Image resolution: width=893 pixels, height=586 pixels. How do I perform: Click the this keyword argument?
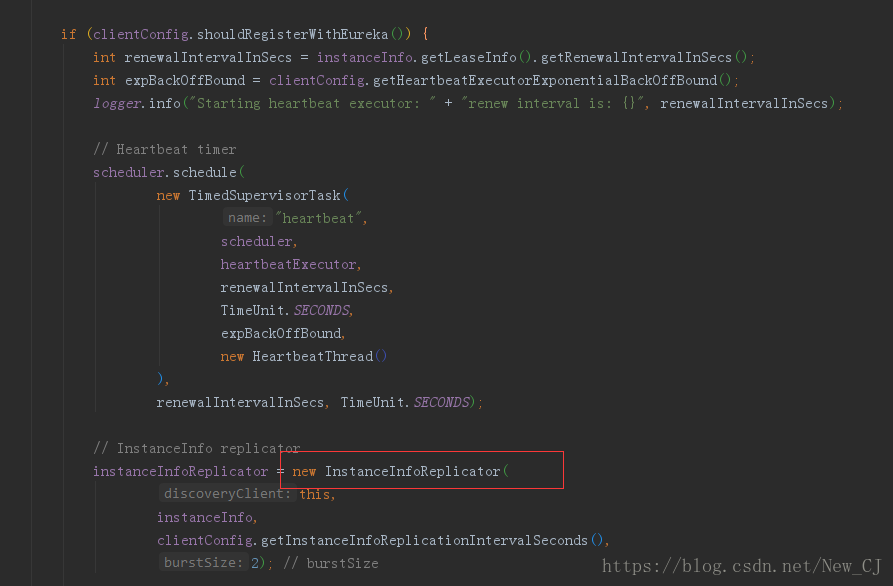[314, 494]
